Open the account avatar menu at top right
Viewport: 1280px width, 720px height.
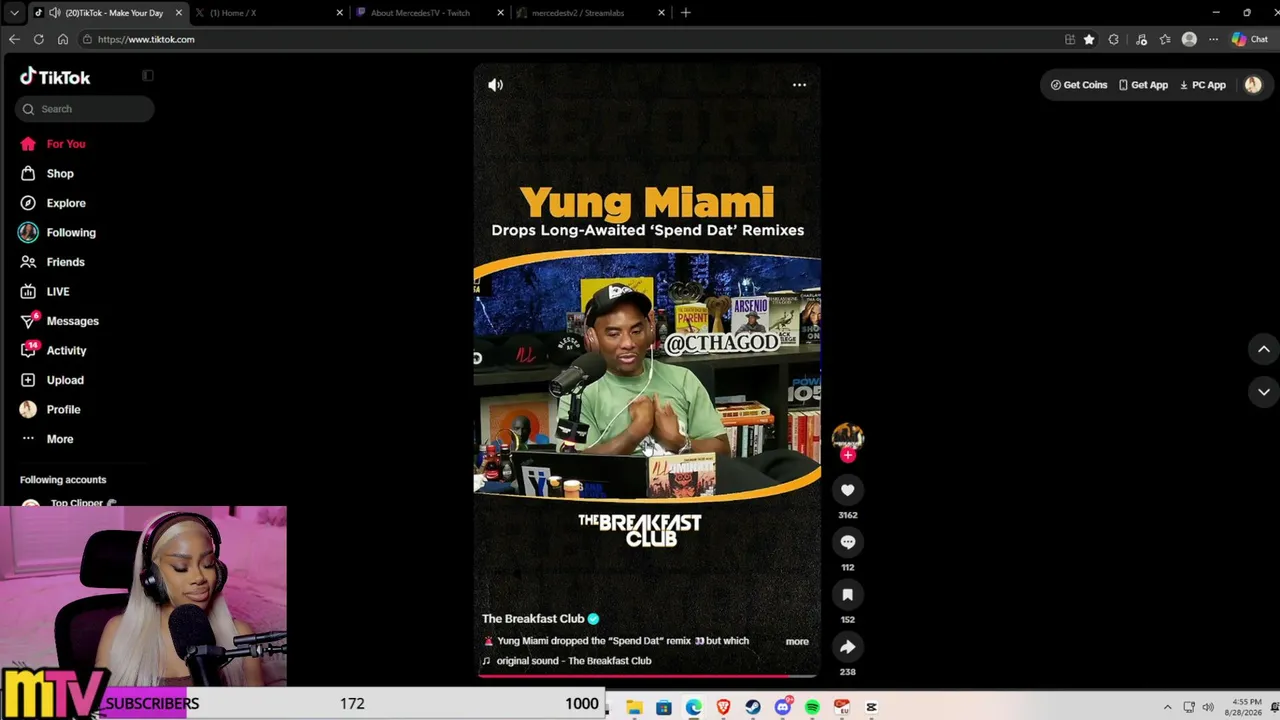pos(1253,85)
